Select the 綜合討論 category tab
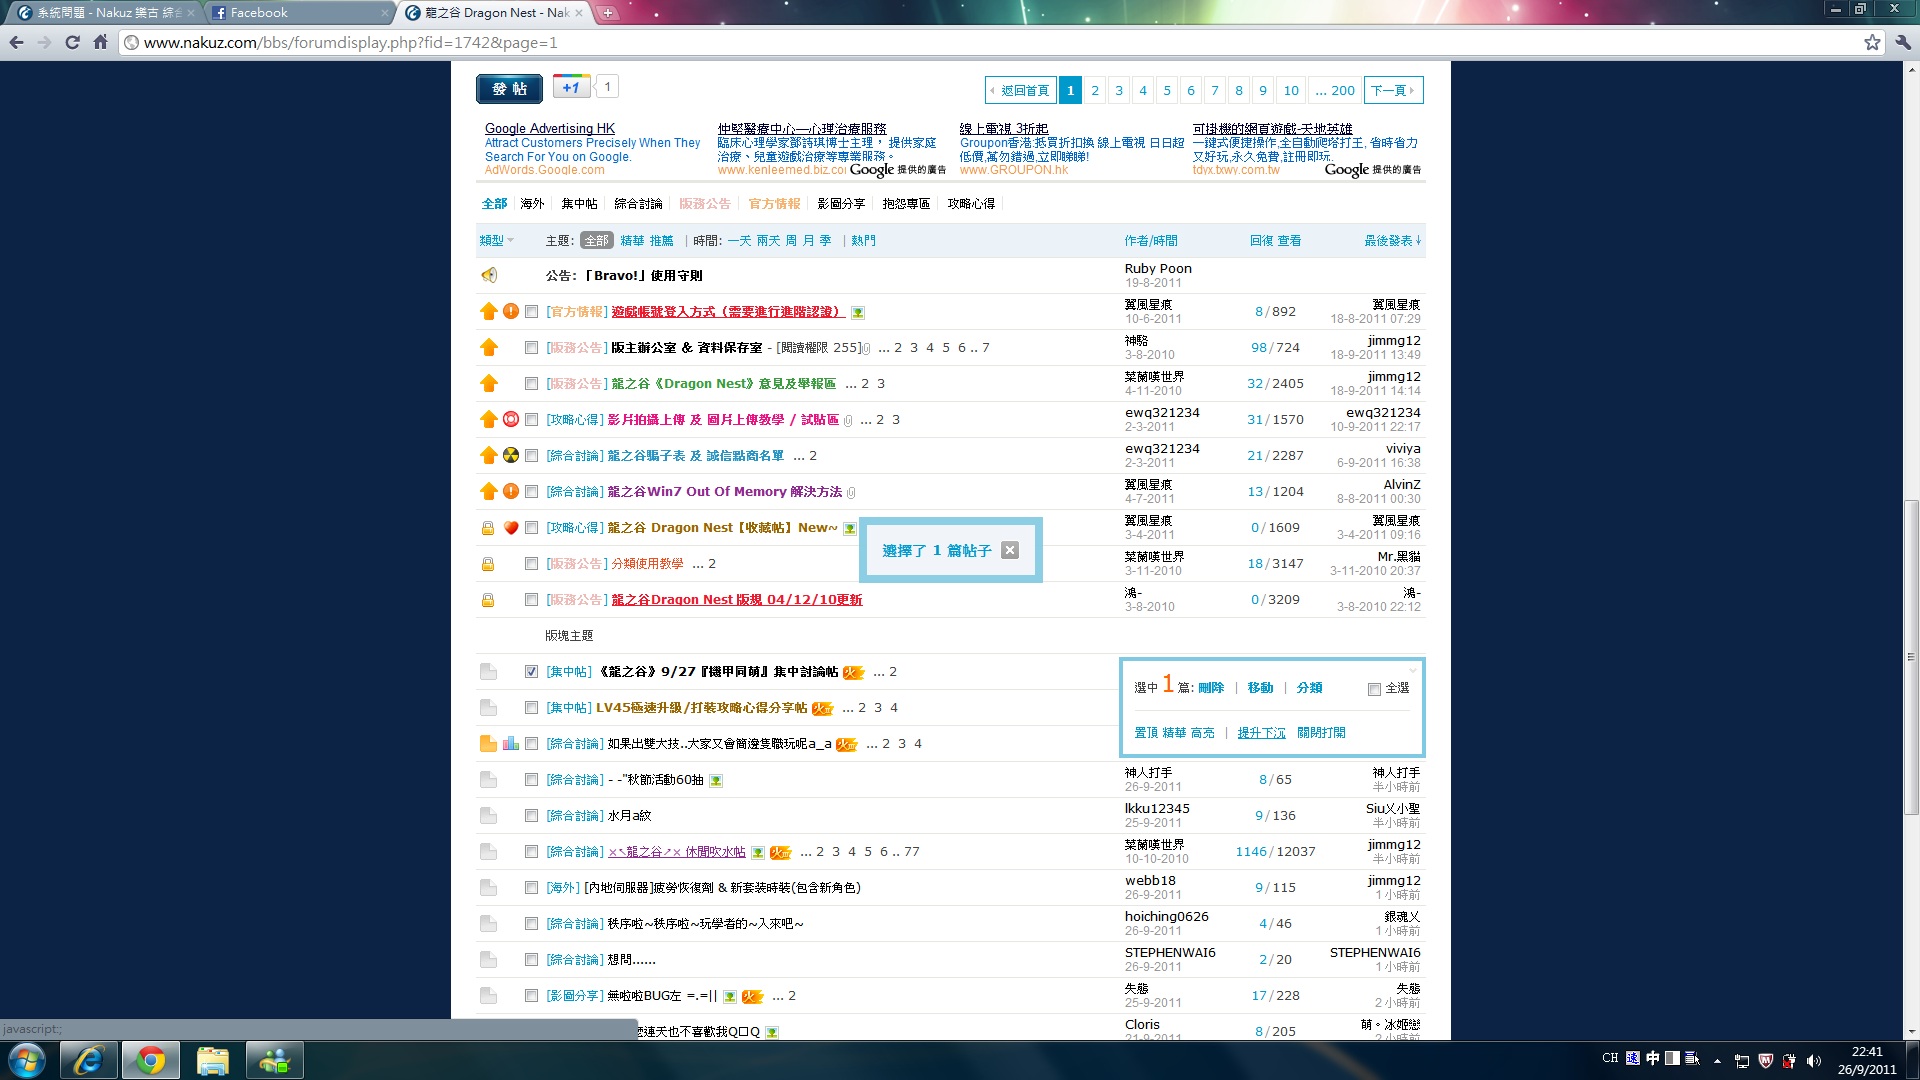Image resolution: width=1920 pixels, height=1080 pixels. tap(638, 203)
